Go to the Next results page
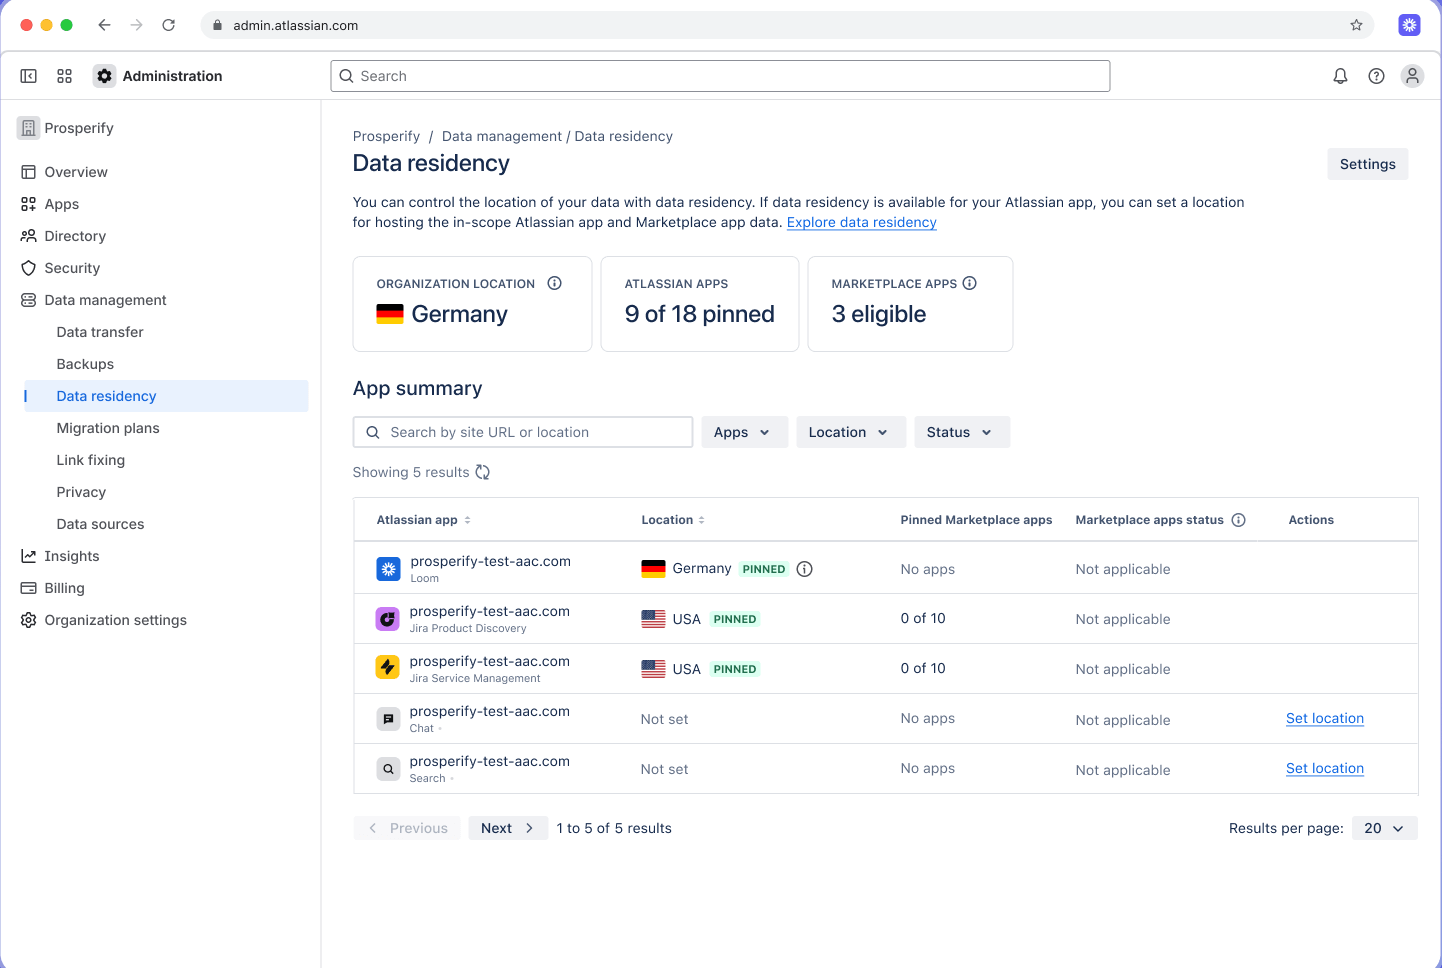The width and height of the screenshot is (1442, 968). 508,828
